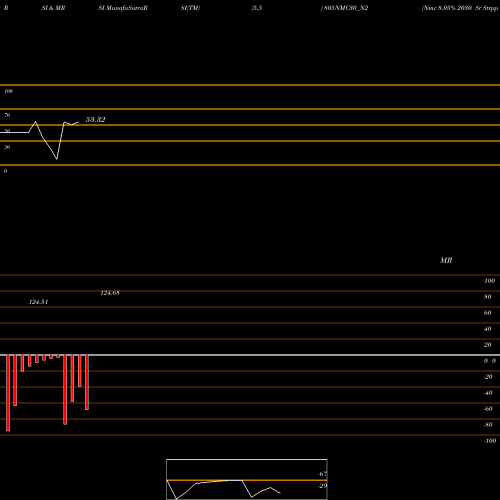Screen dimensions: 500x500
Task: Click the 'SI MunafaSutraR' header text
Action: point(123,8)
